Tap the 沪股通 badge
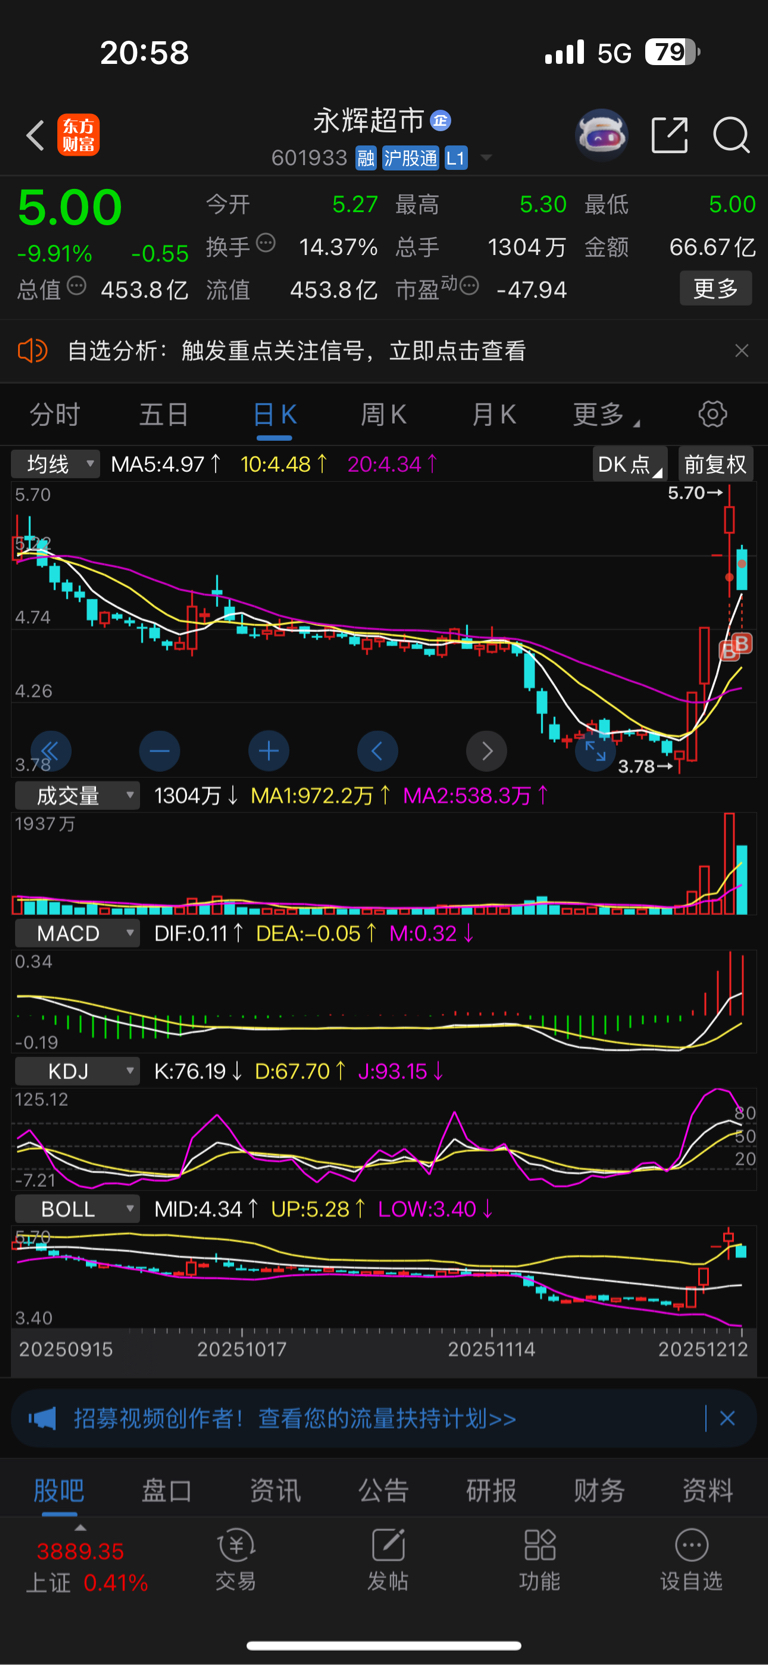The width and height of the screenshot is (768, 1665). click(411, 158)
